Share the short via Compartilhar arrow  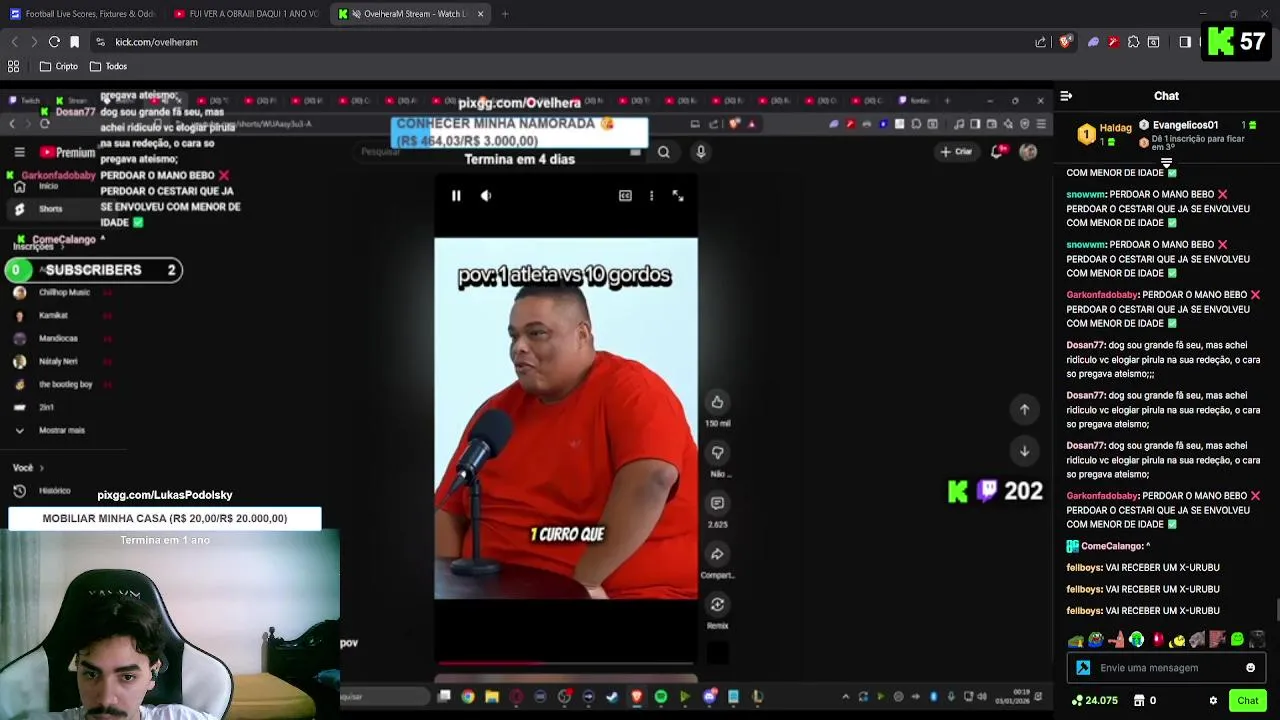tap(717, 554)
